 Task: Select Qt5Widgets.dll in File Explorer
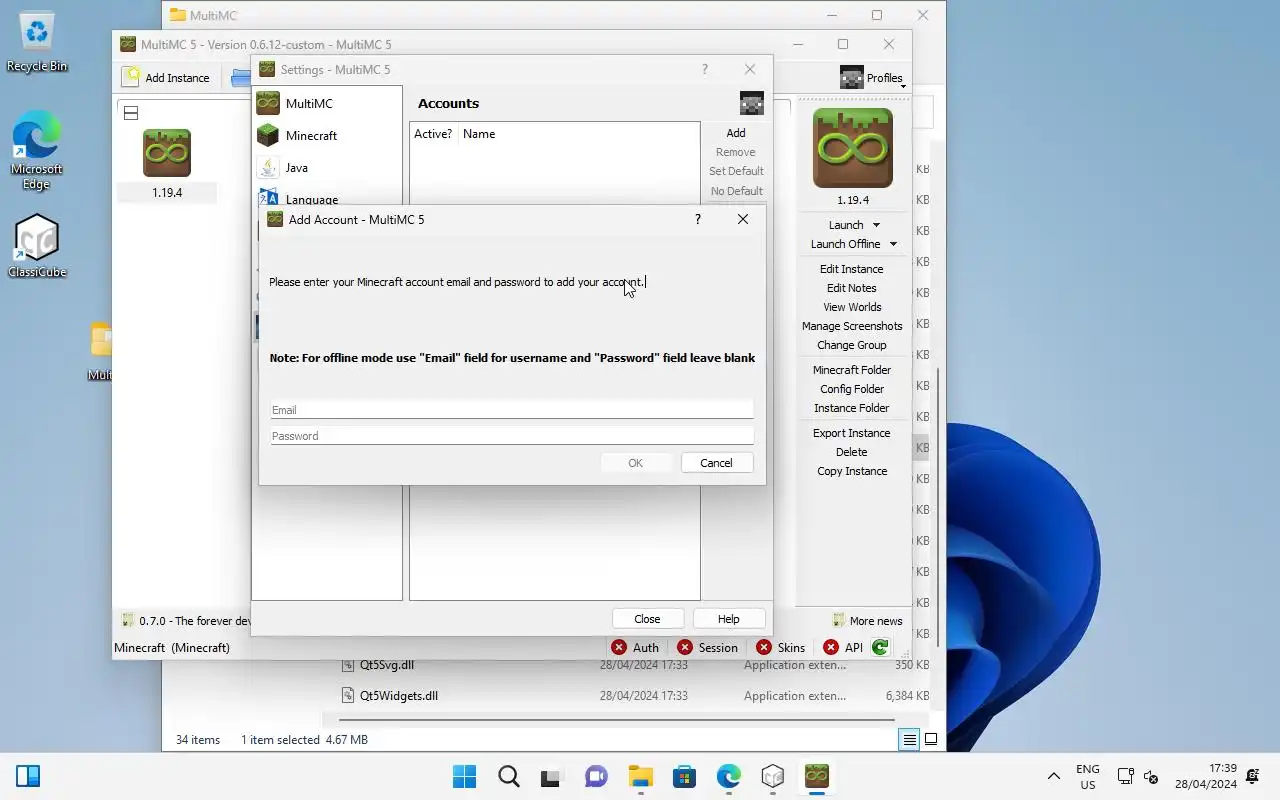point(389,696)
